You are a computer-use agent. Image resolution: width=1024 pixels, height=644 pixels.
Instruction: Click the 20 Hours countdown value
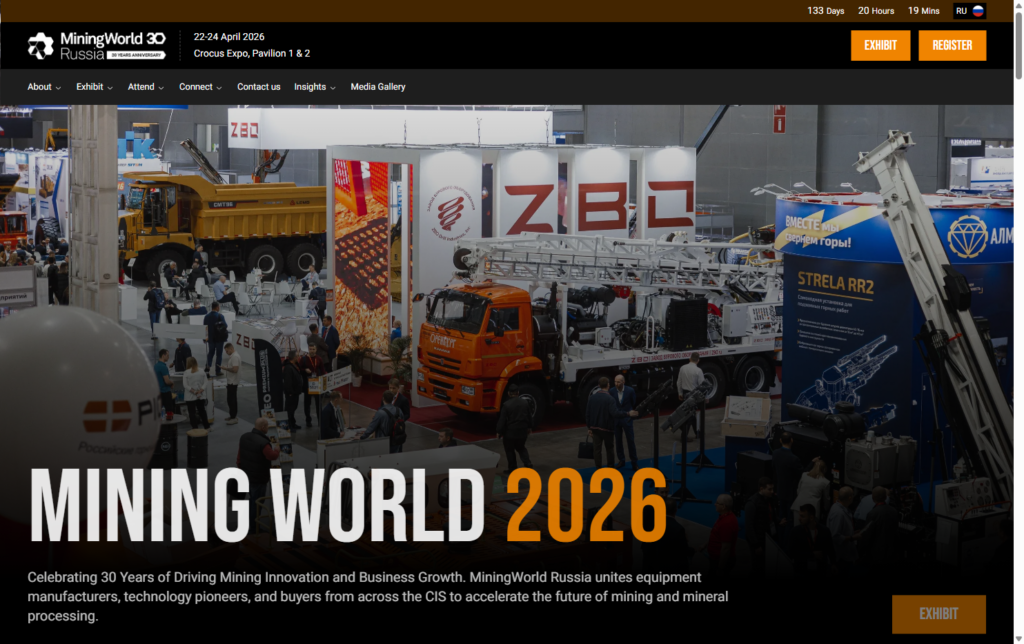876,11
